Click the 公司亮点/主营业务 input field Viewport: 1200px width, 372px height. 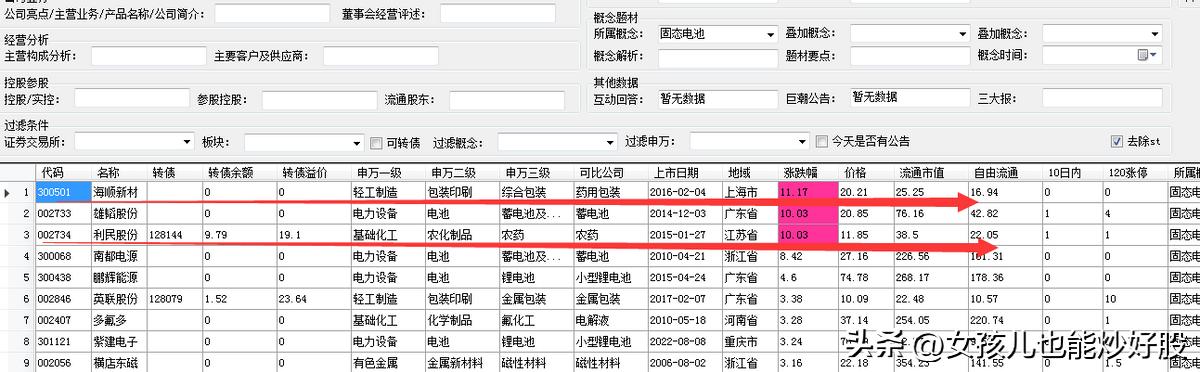click(x=272, y=13)
